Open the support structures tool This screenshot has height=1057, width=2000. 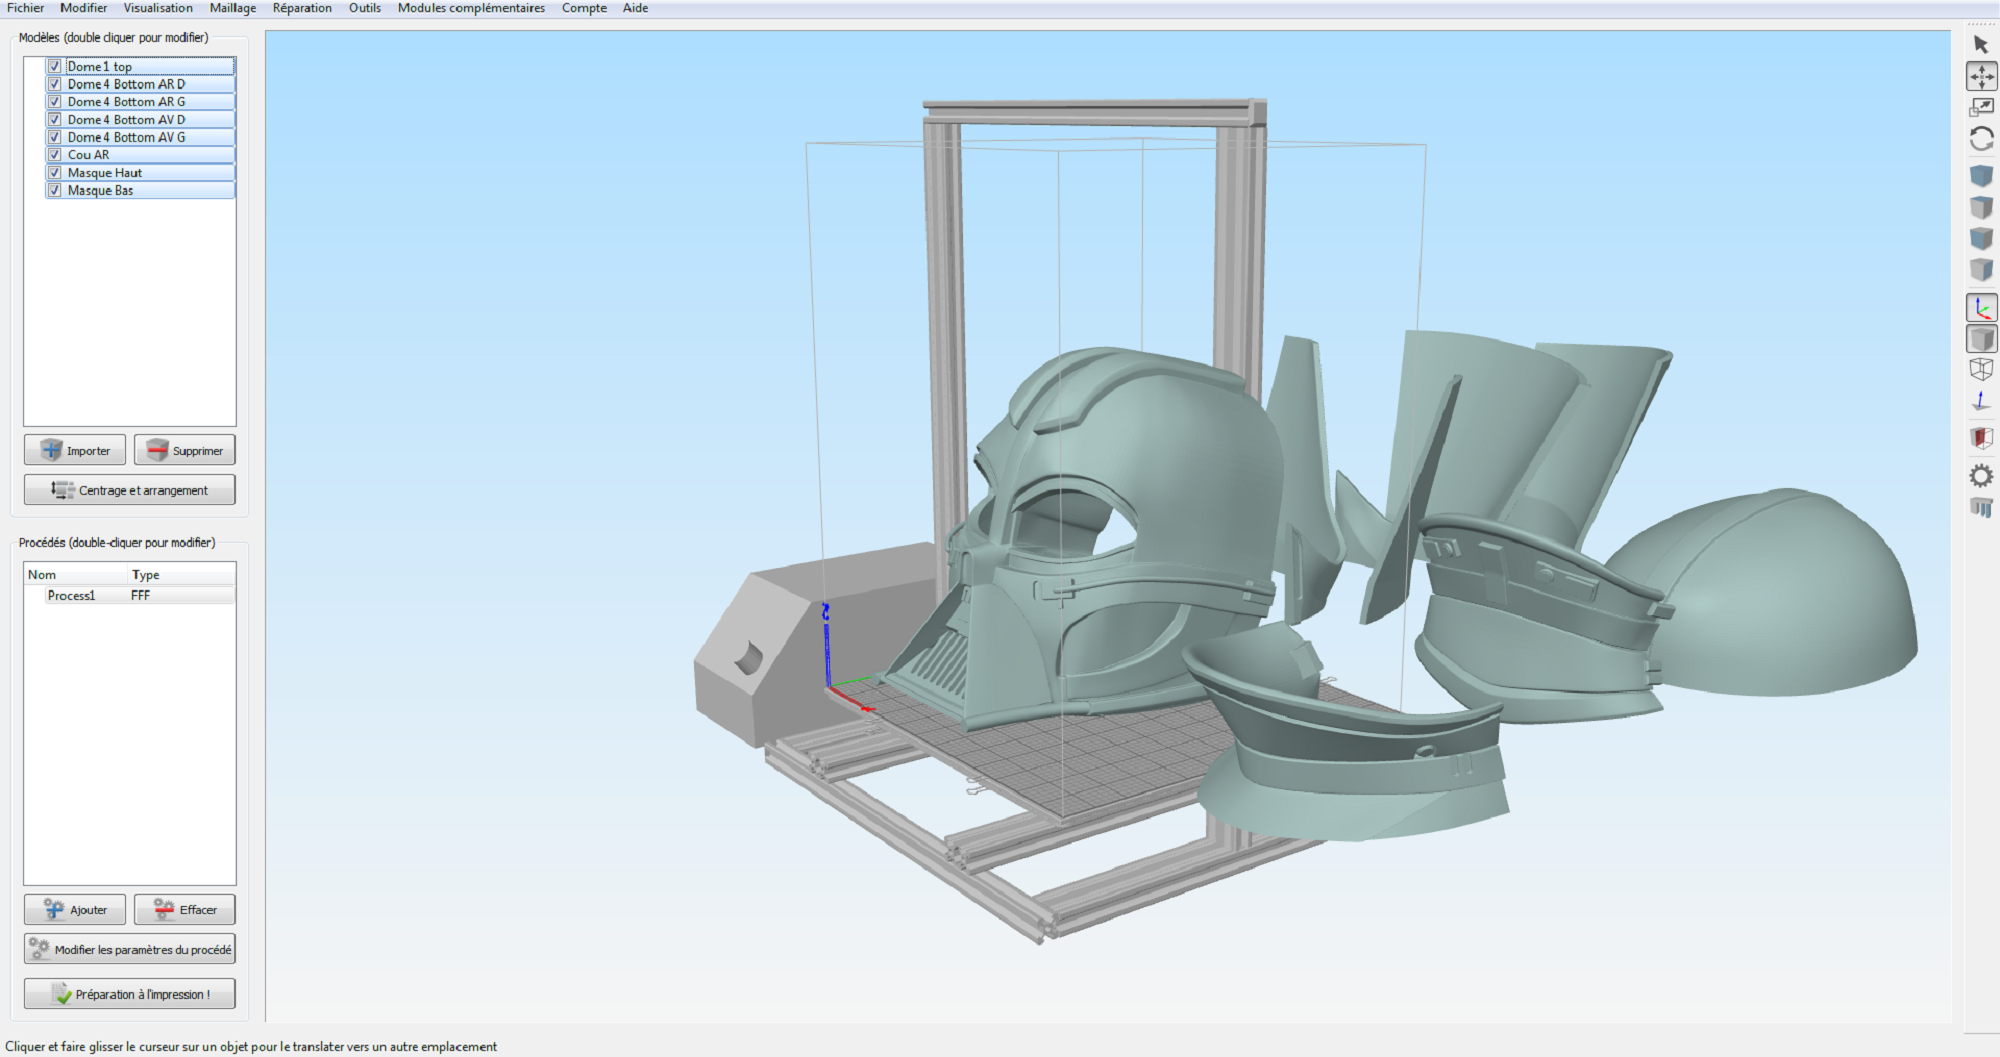(x=1981, y=508)
